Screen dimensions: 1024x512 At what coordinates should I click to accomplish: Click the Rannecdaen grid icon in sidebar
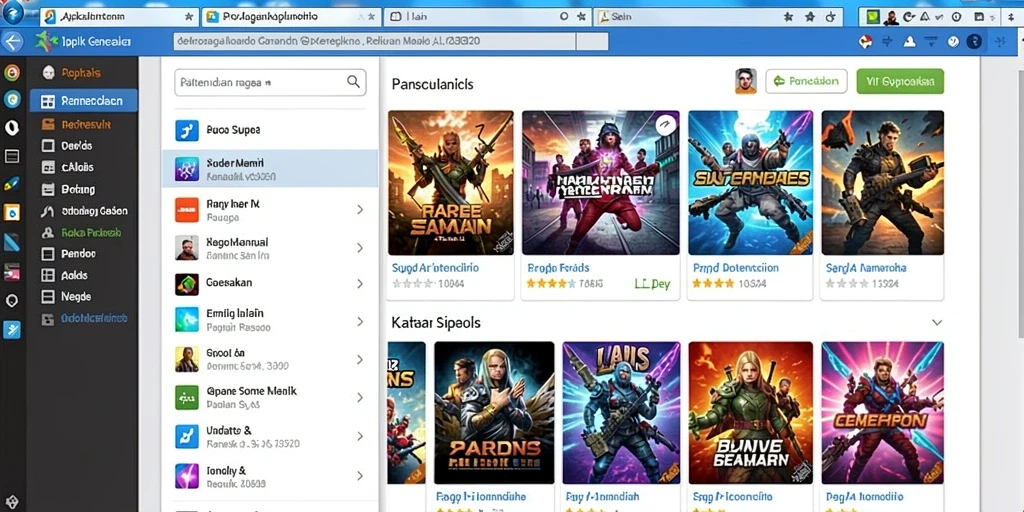click(48, 102)
